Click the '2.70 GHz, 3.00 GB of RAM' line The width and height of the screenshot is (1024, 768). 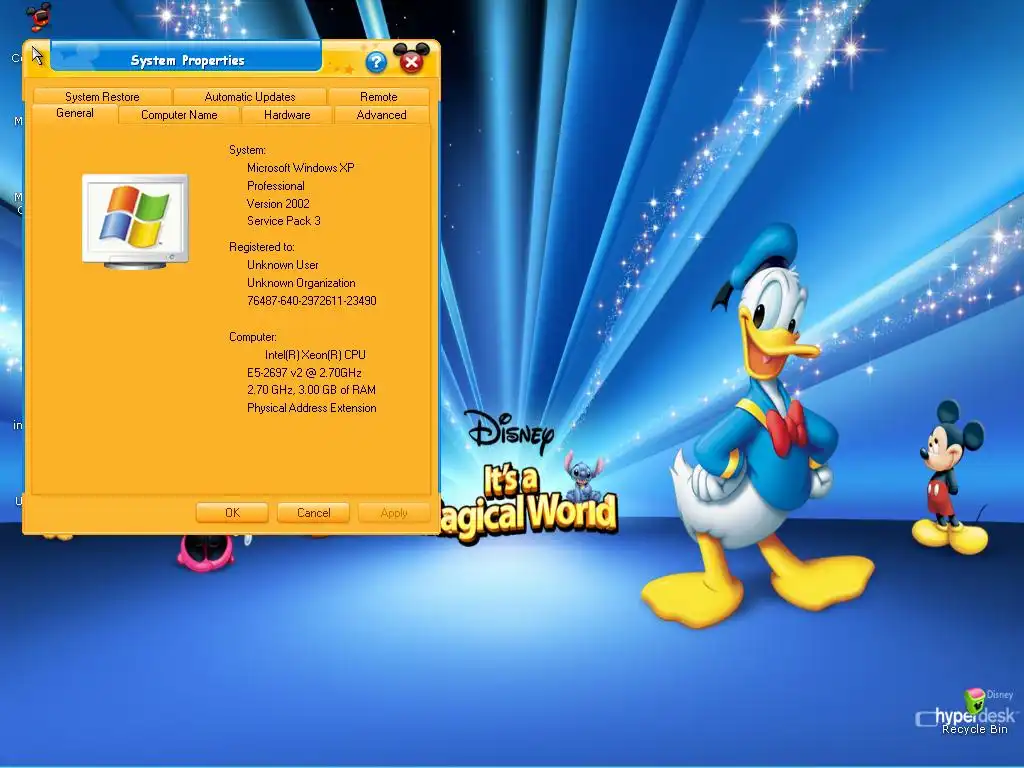click(312, 390)
